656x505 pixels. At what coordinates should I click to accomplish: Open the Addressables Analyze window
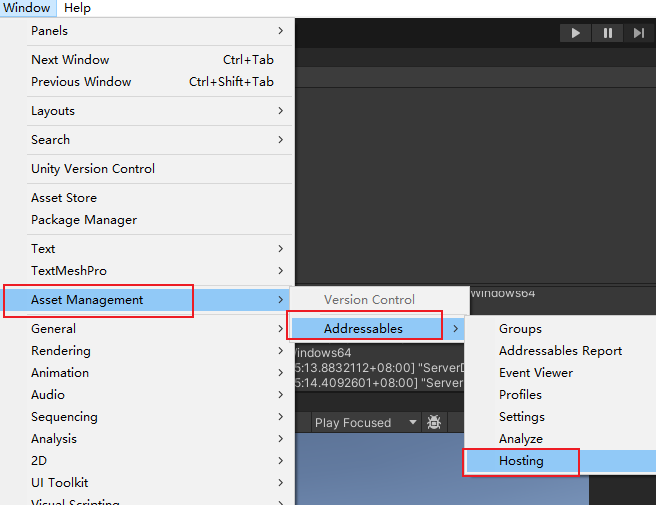pos(561,438)
